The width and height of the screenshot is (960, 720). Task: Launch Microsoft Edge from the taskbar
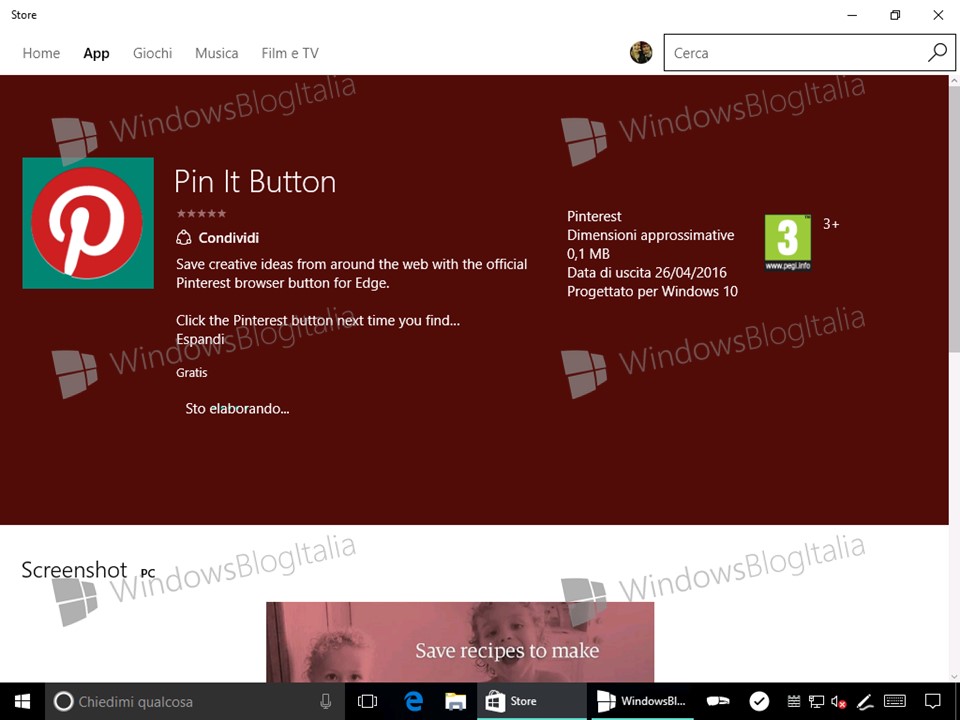(x=414, y=702)
